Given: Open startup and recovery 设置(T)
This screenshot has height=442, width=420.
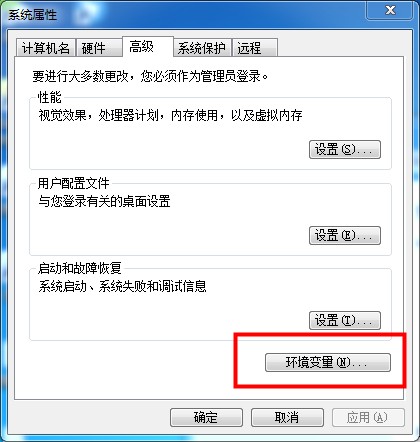Looking at the screenshot, I should point(345,321).
